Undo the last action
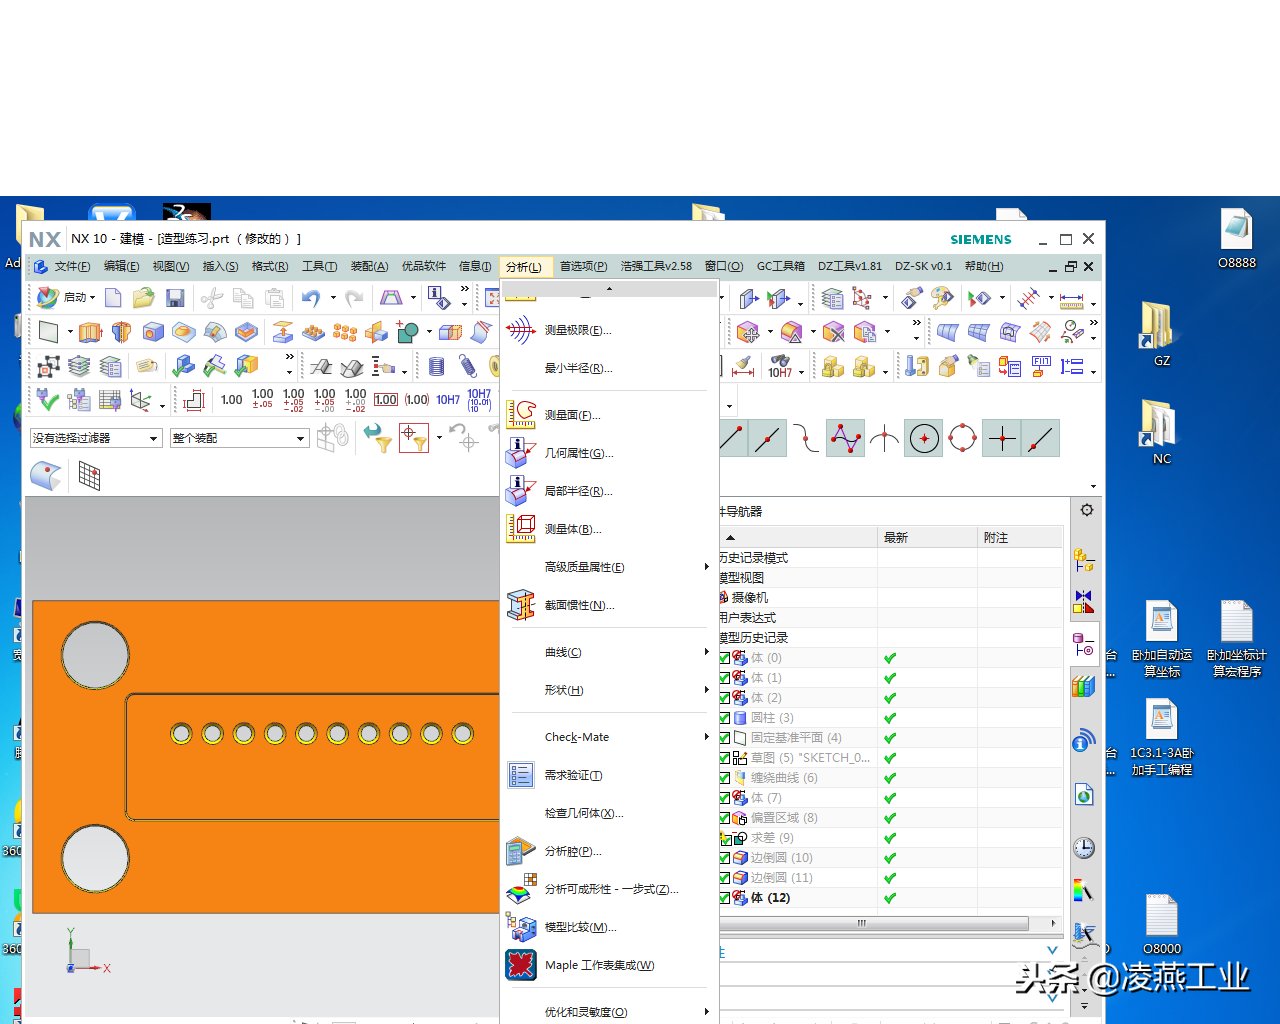 click(x=311, y=298)
